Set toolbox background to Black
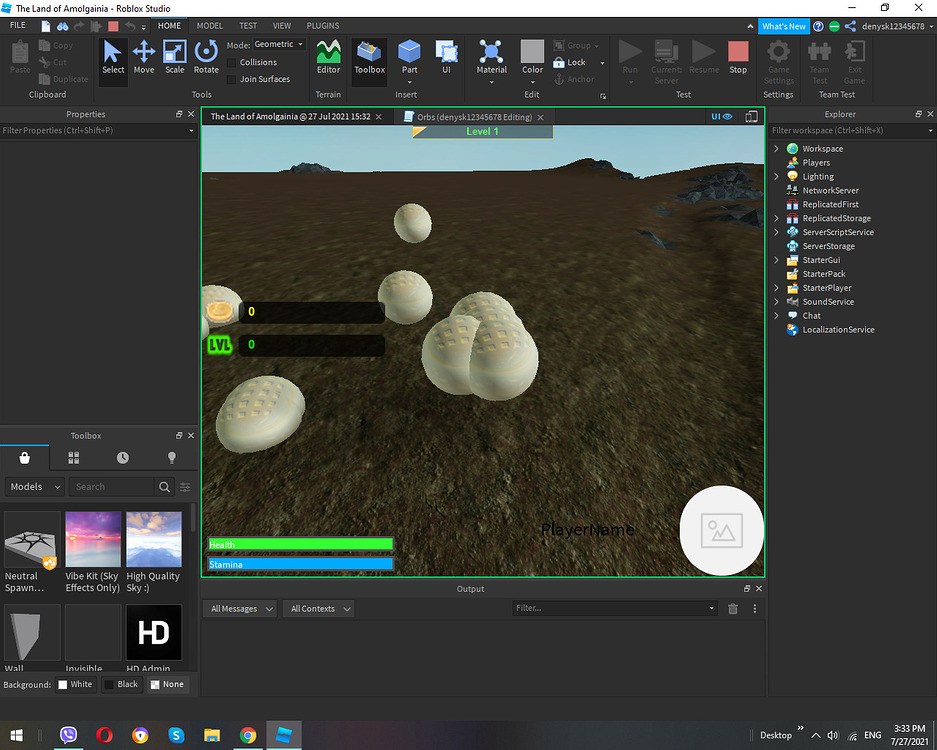 (x=121, y=684)
